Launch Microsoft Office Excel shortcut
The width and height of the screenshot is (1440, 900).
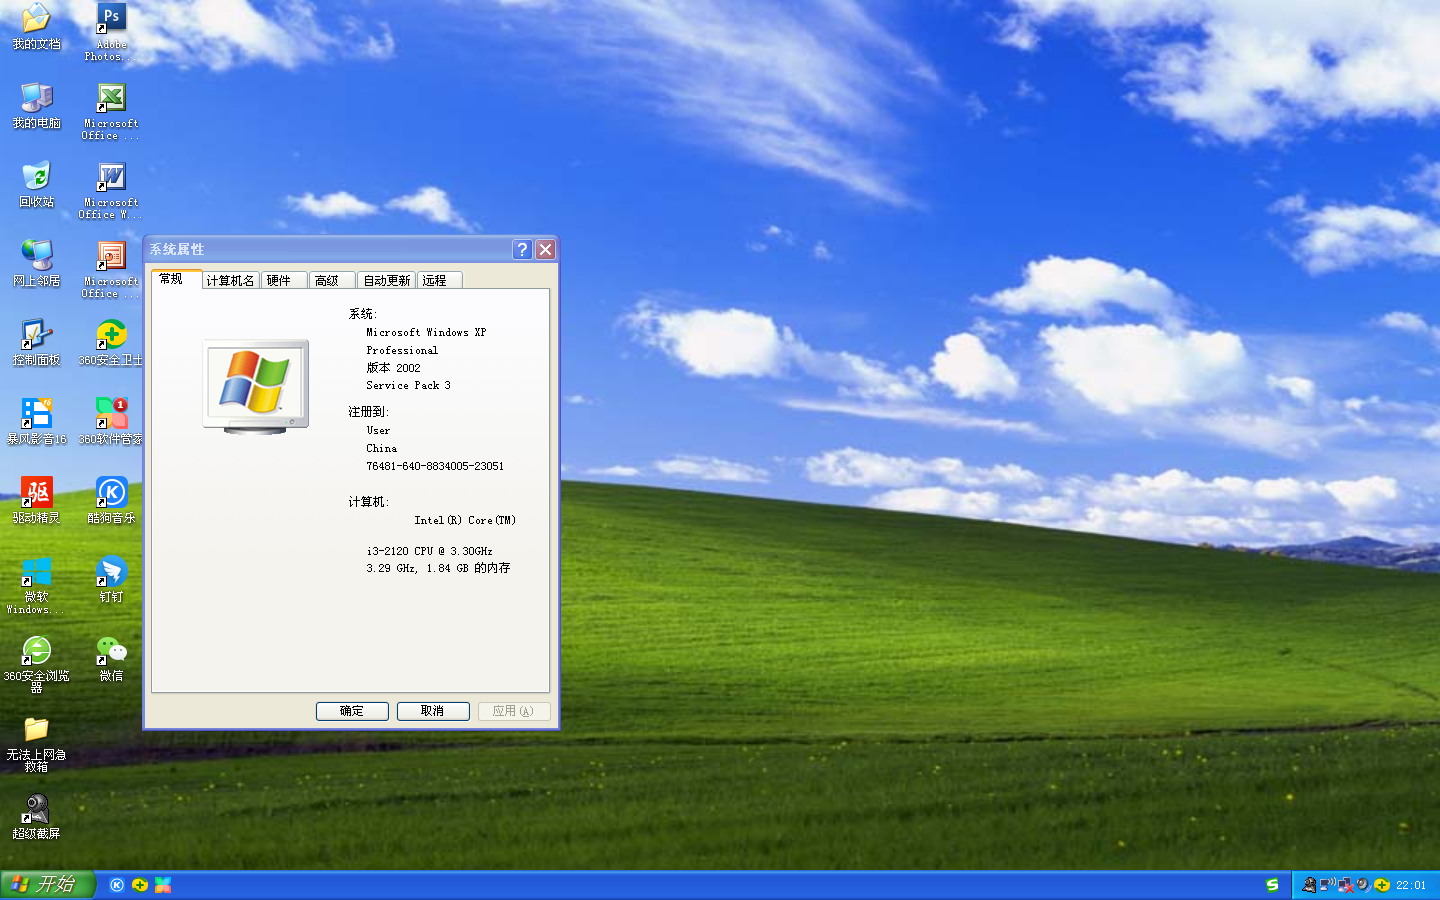[x=110, y=103]
